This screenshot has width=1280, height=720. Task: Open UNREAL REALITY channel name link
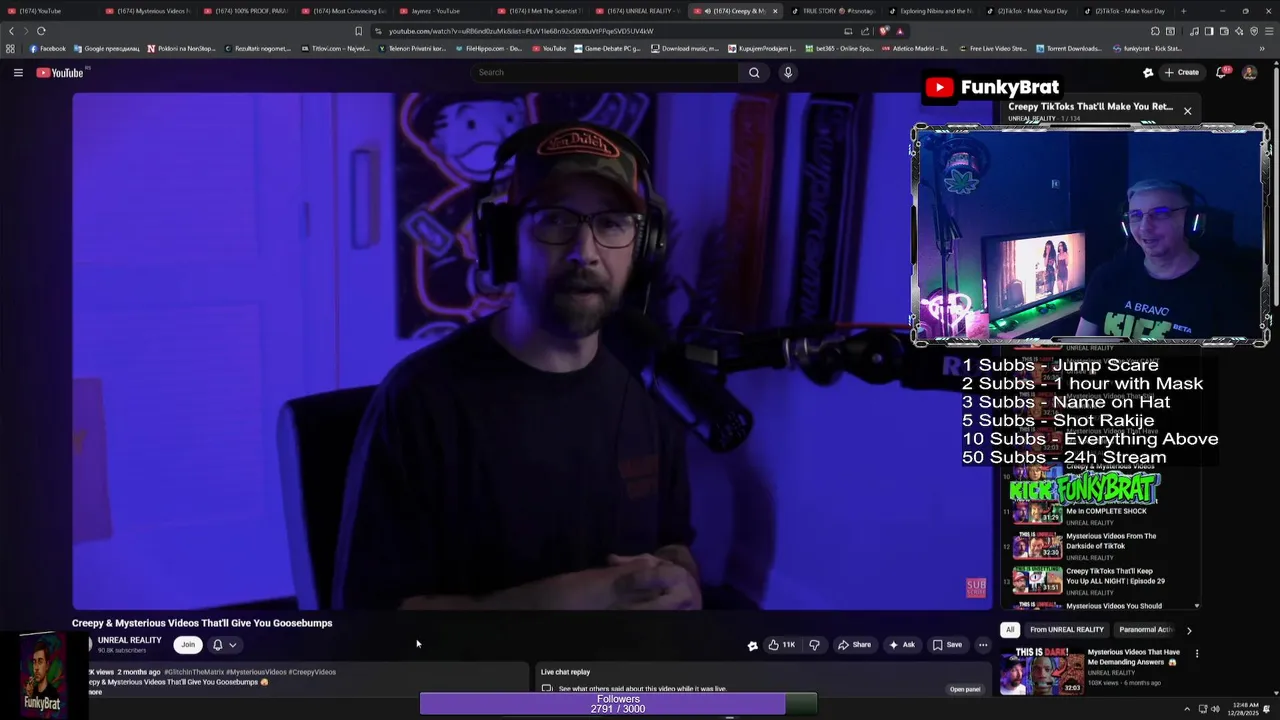coord(129,640)
